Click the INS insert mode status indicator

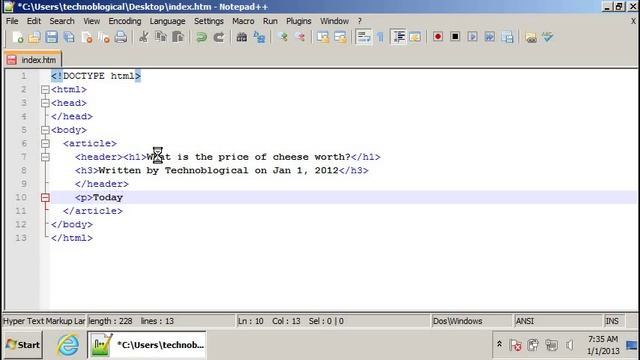point(612,321)
